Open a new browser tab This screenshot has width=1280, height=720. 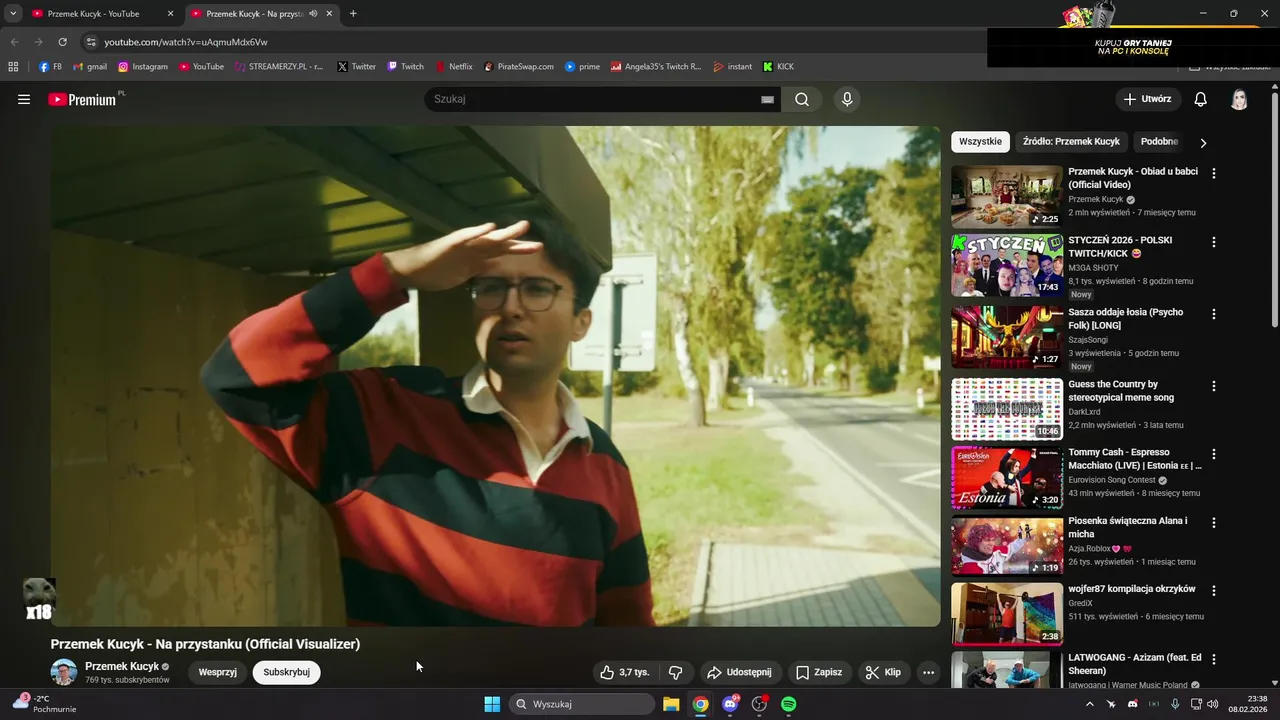[x=353, y=14]
